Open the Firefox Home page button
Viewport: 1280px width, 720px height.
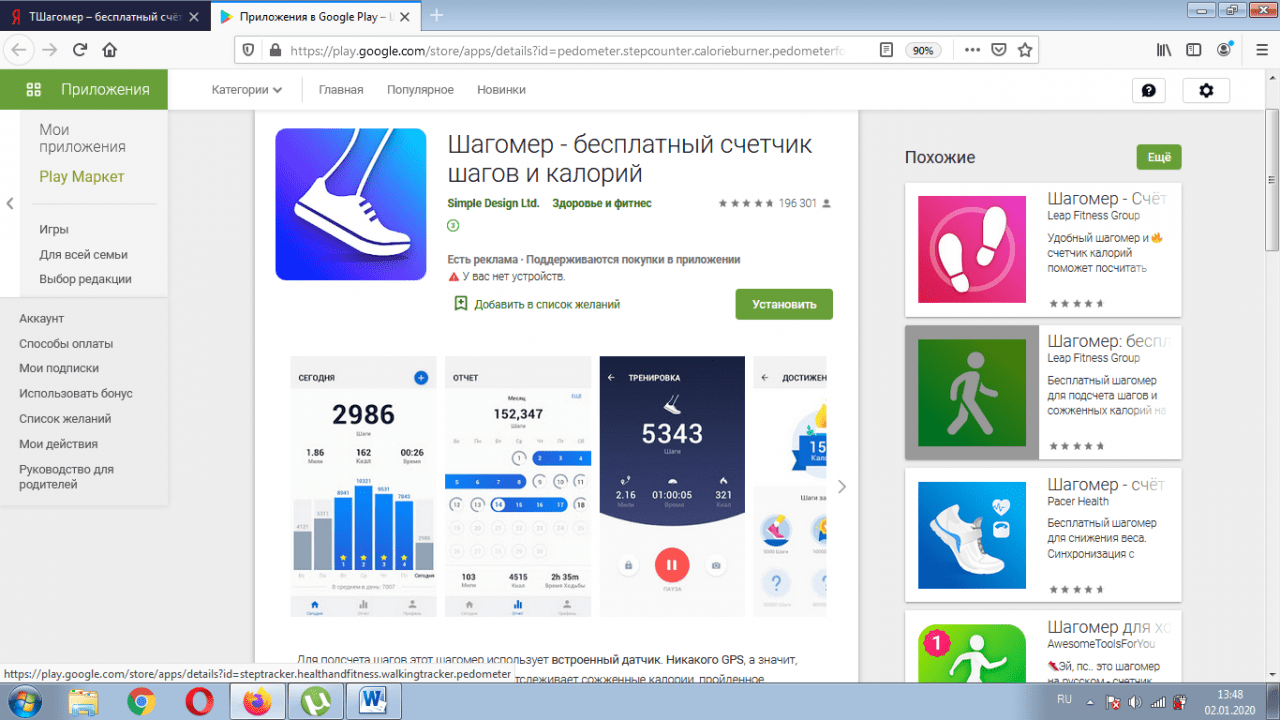point(110,50)
